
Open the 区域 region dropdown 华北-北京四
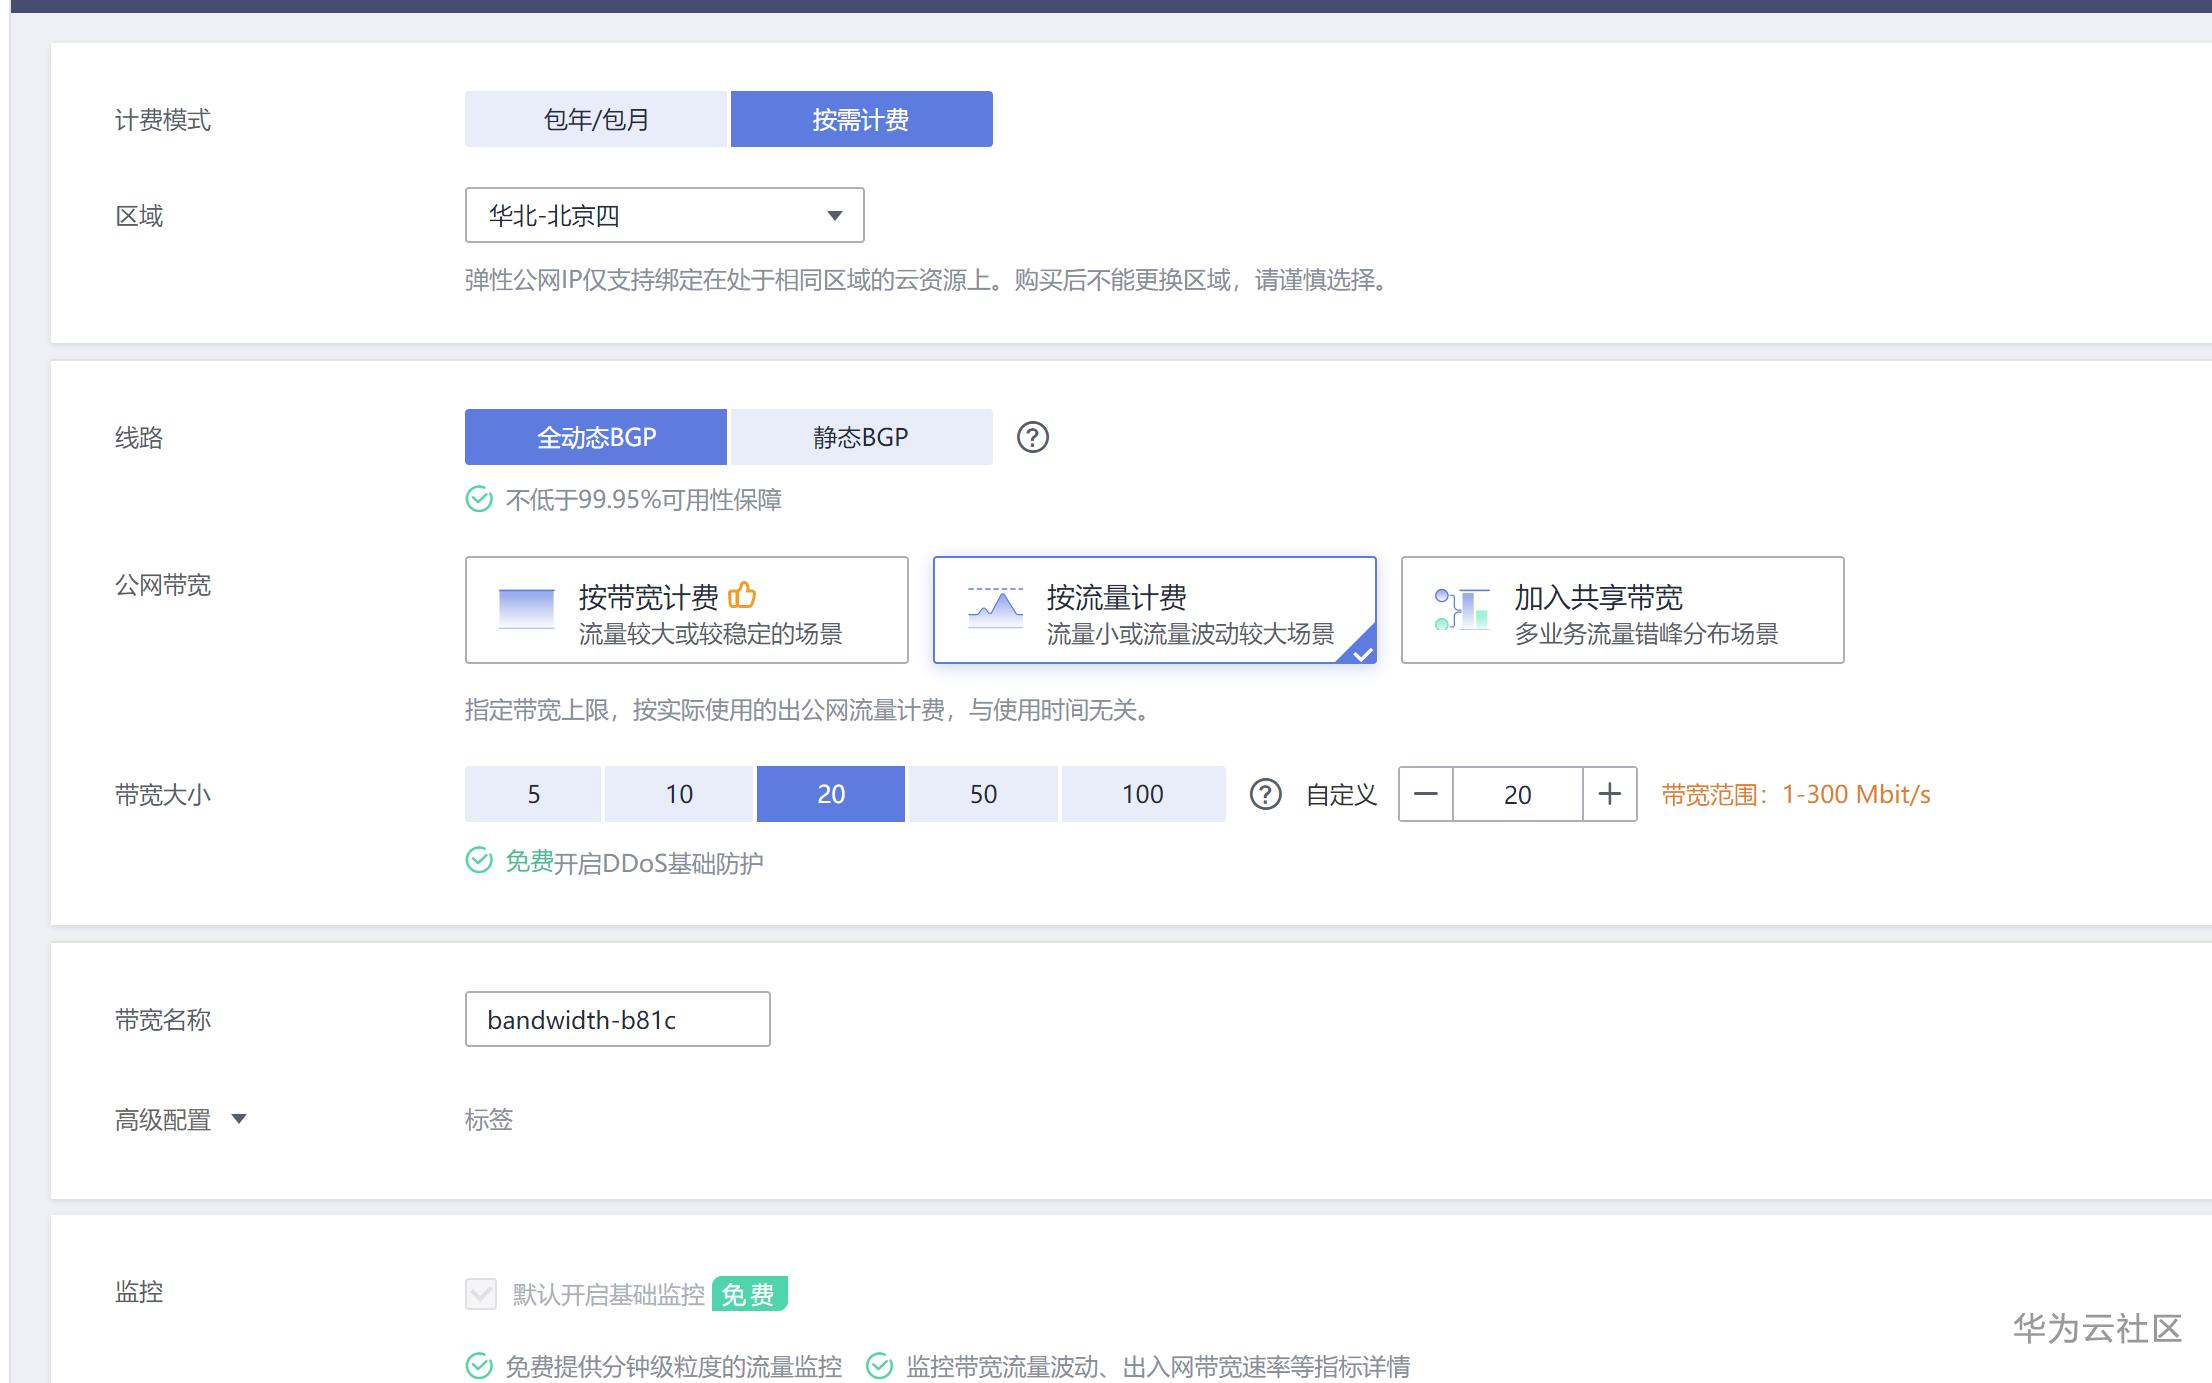coord(664,215)
